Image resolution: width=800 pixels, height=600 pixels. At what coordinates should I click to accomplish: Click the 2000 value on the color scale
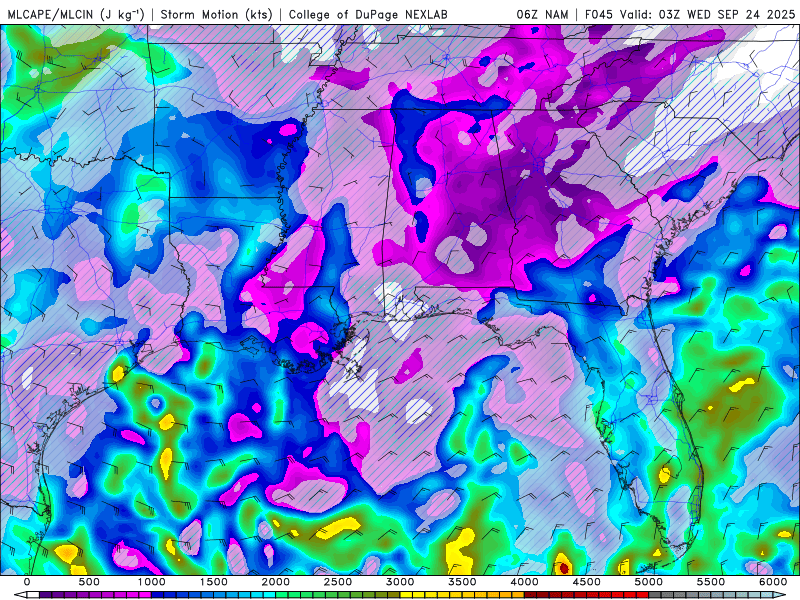click(x=276, y=582)
